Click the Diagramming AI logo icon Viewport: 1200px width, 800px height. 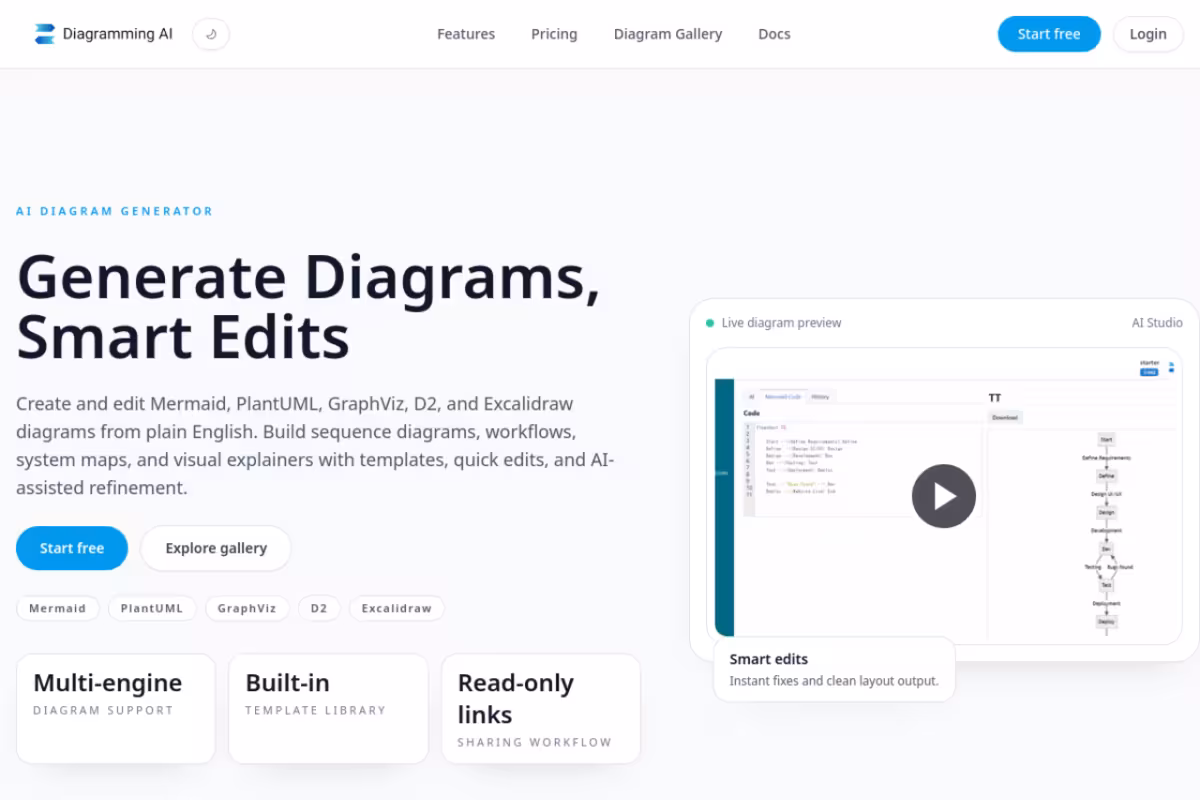coord(44,34)
